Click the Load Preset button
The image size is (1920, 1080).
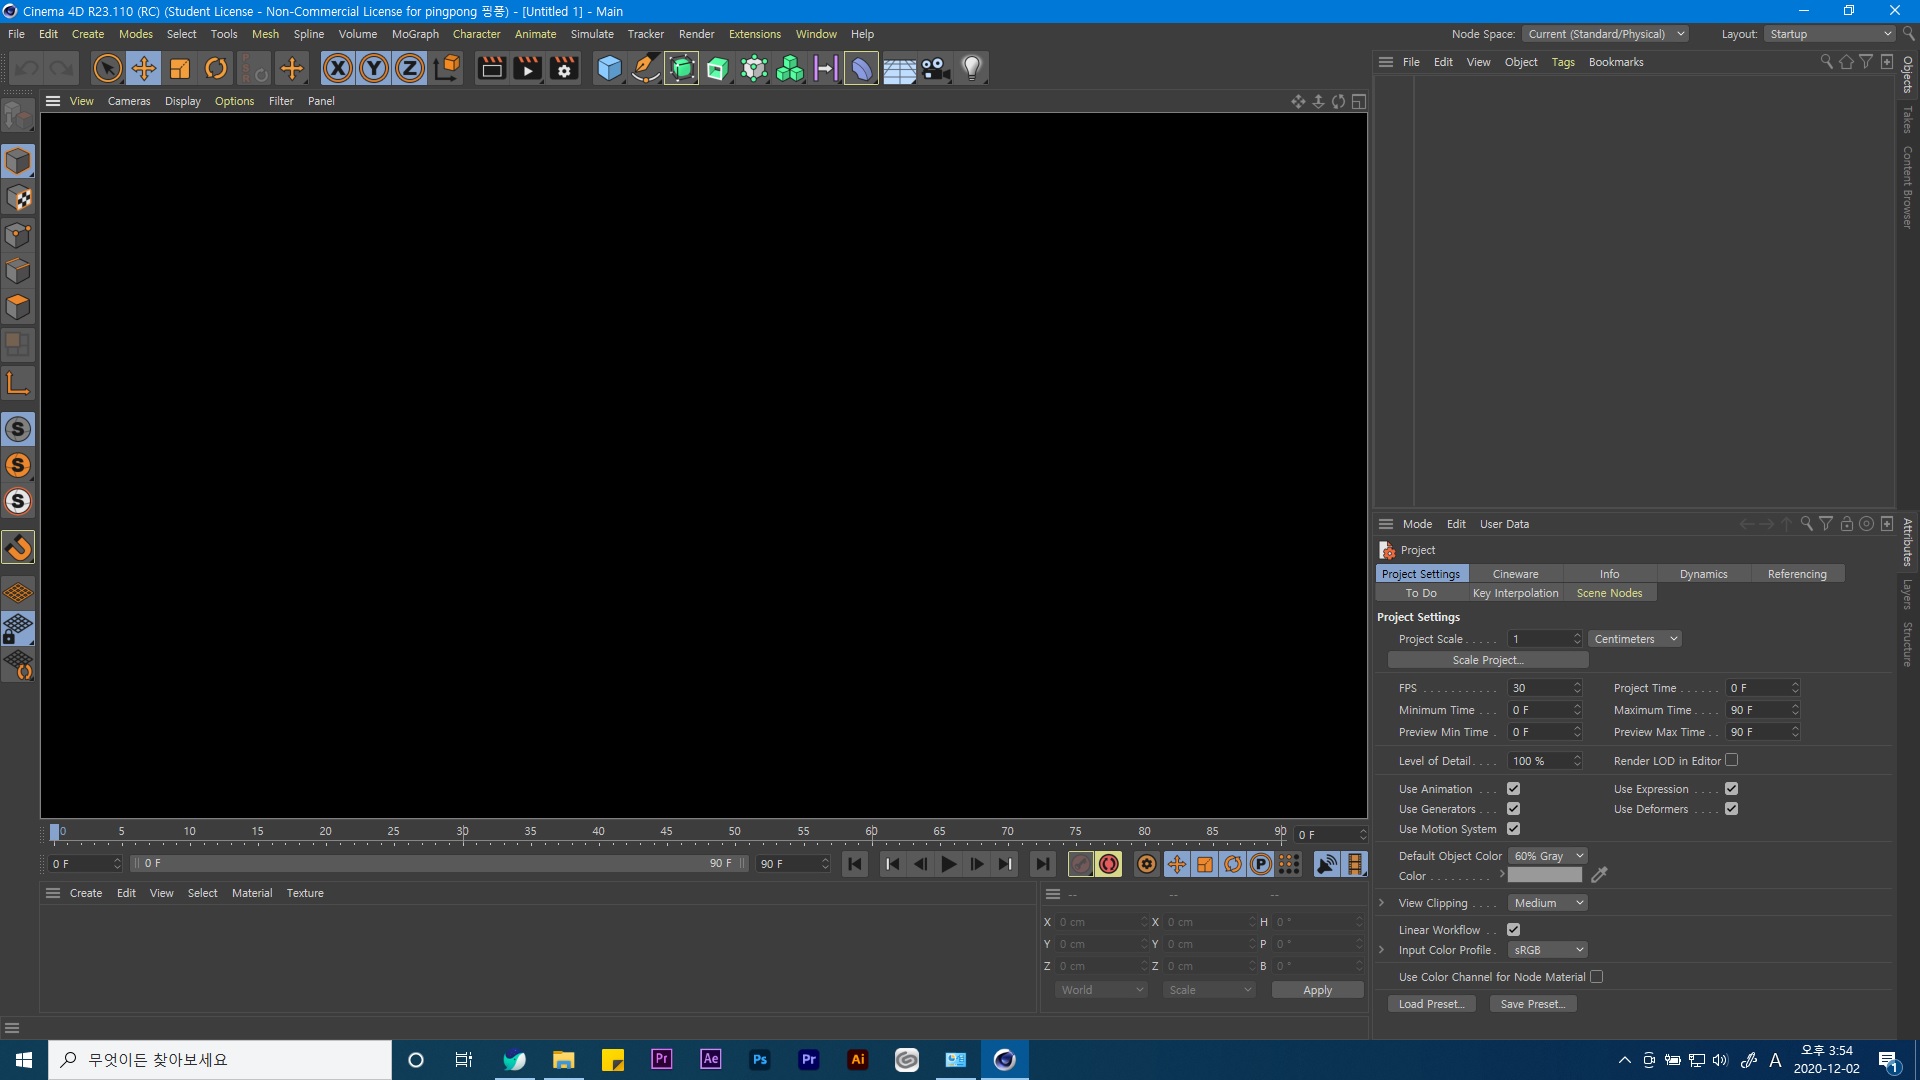(1431, 1004)
